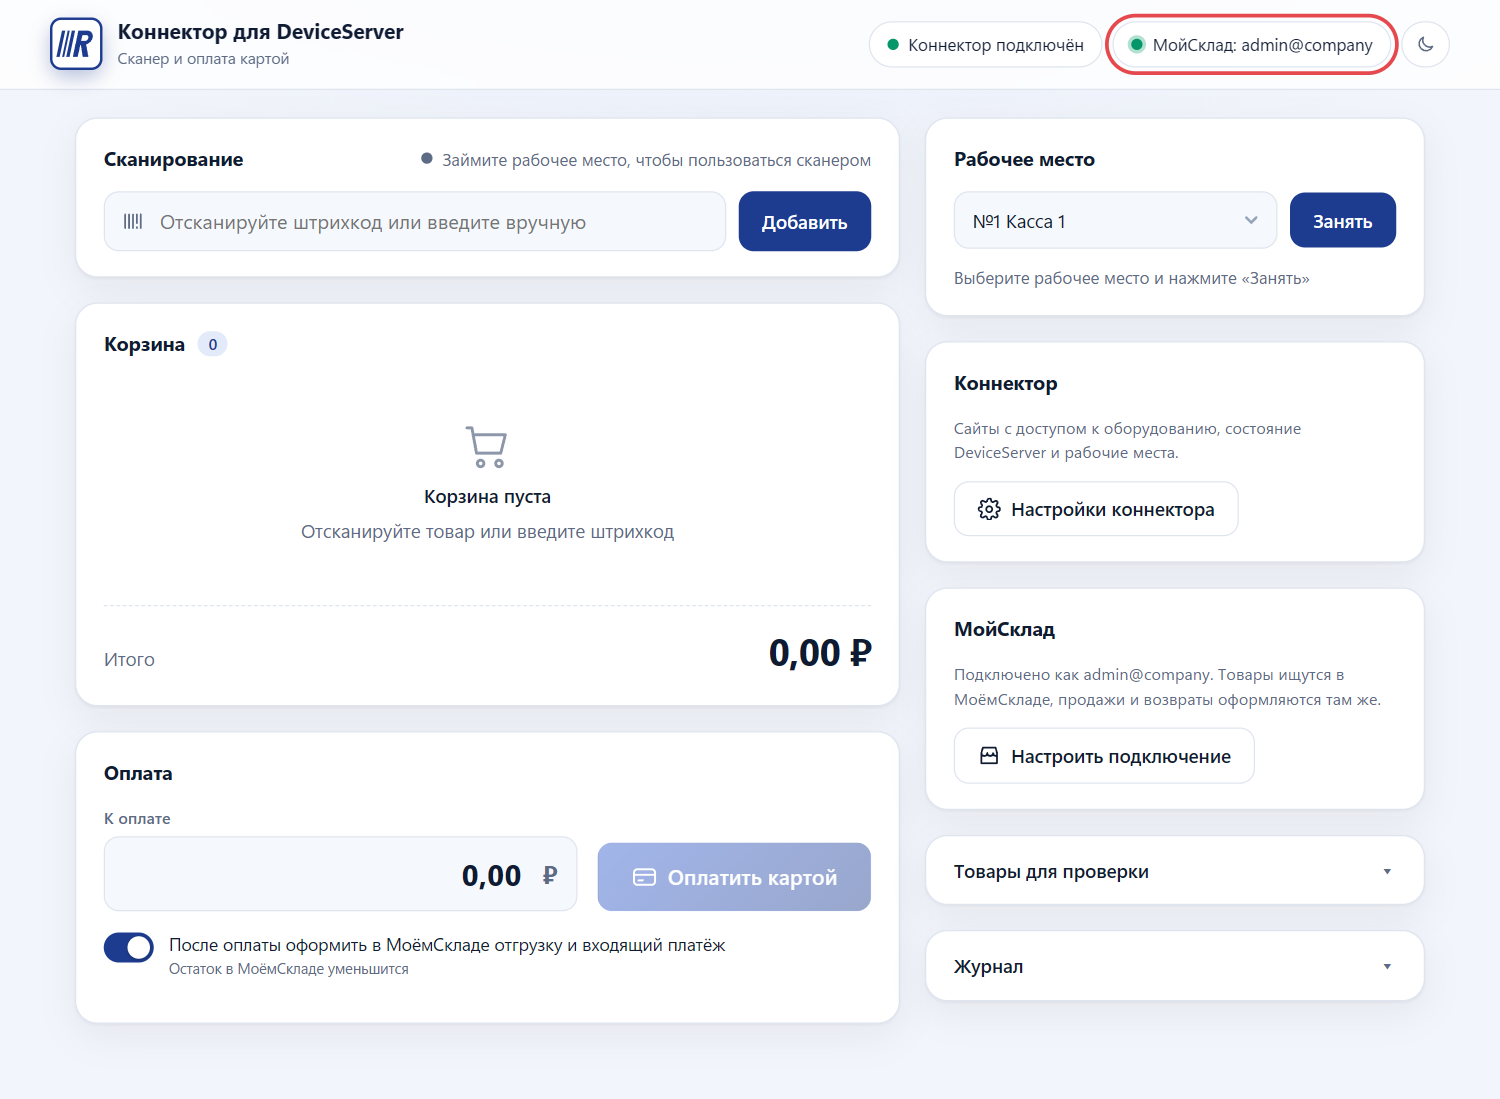Click the Рабочее место heading
This screenshot has width=1500, height=1099.
(1024, 160)
